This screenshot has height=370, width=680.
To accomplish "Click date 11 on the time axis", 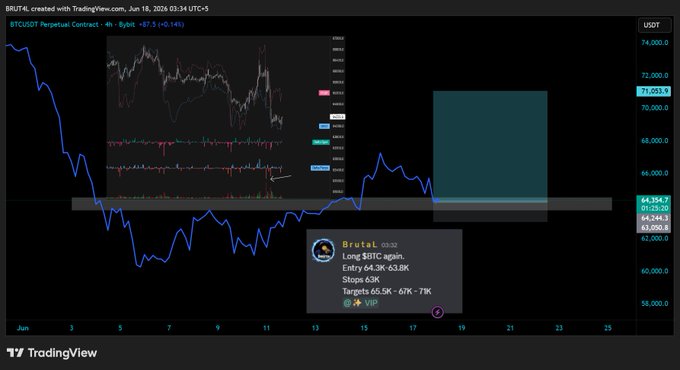I will tap(266, 328).
